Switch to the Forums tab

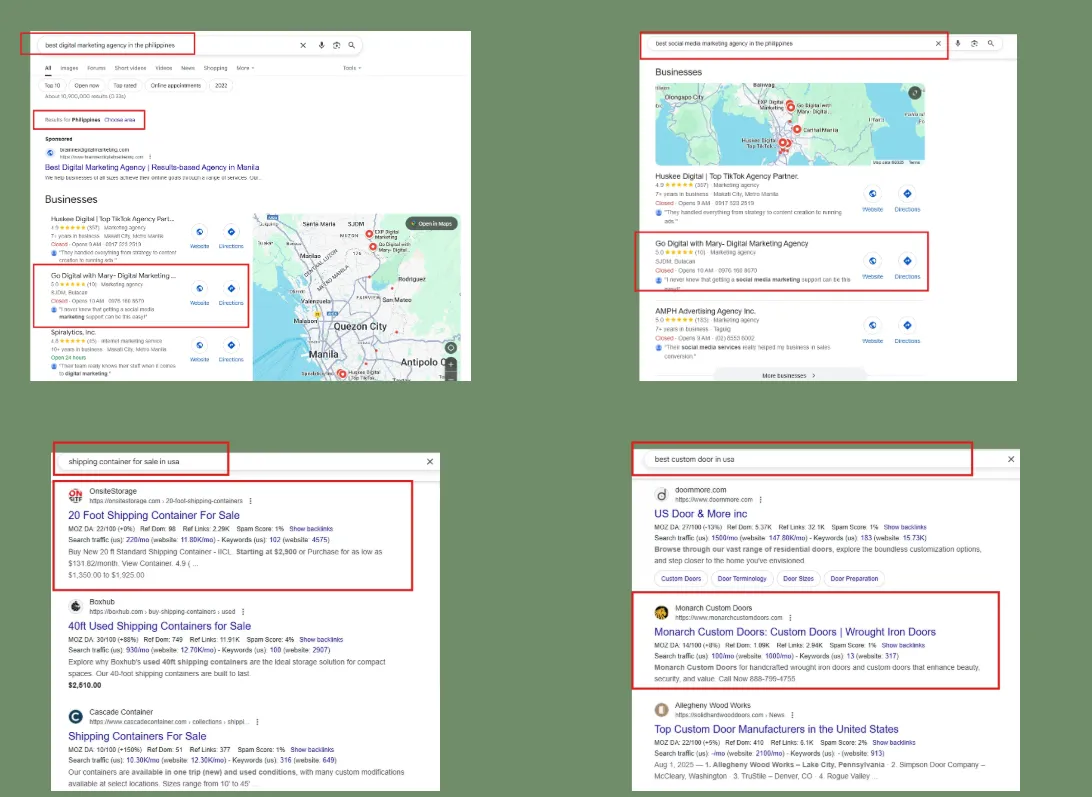[x=96, y=68]
